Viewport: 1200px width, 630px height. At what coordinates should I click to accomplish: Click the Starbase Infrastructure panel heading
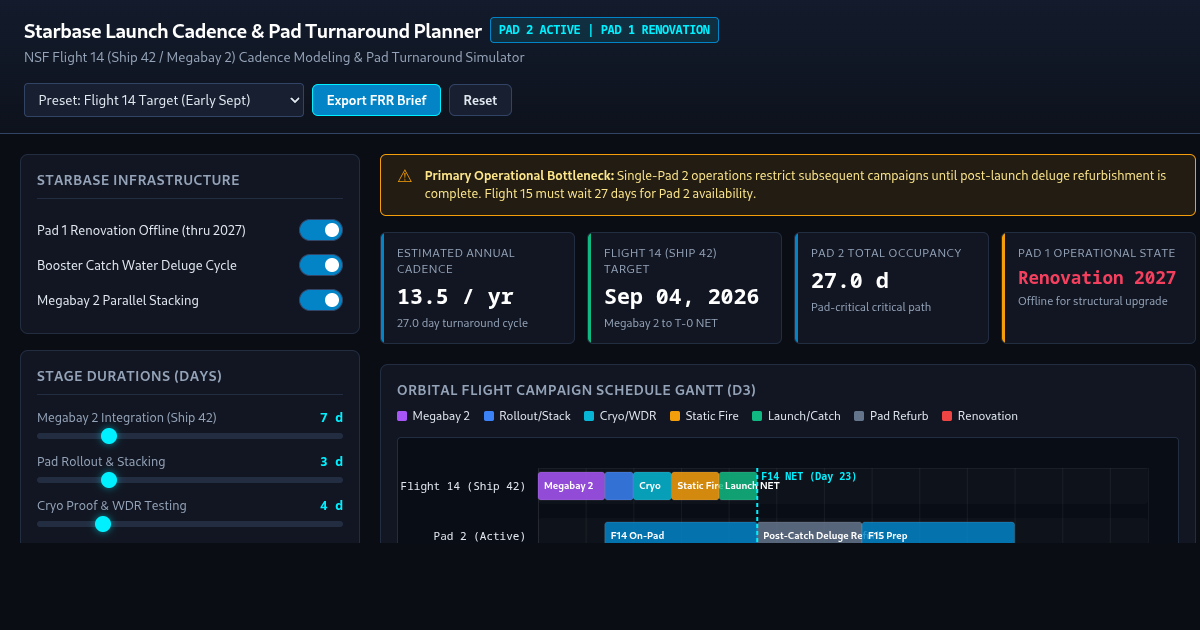[x=138, y=180]
